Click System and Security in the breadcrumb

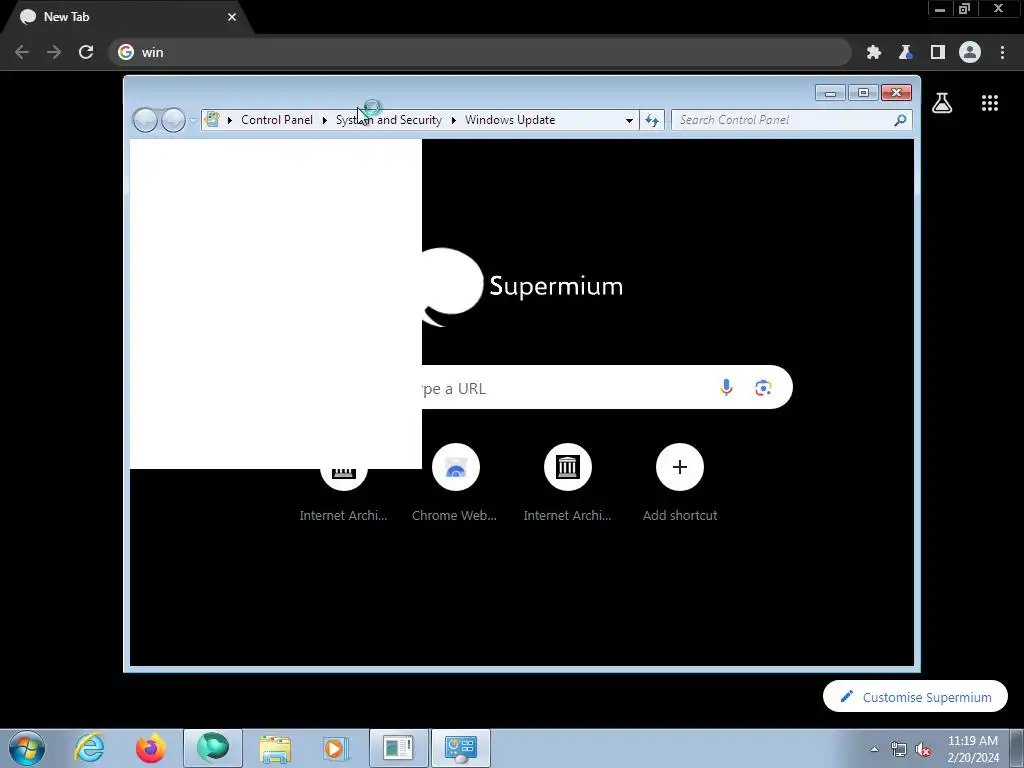[x=389, y=120]
